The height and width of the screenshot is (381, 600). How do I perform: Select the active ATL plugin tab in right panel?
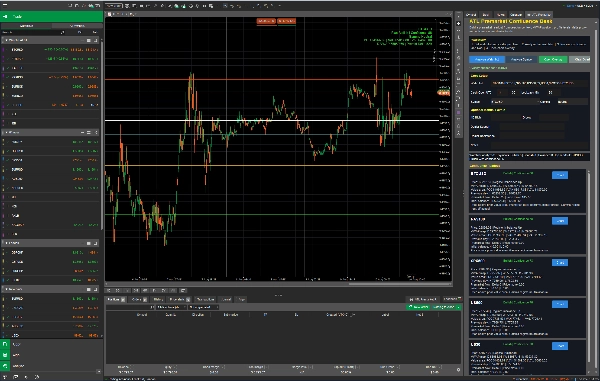pos(539,15)
